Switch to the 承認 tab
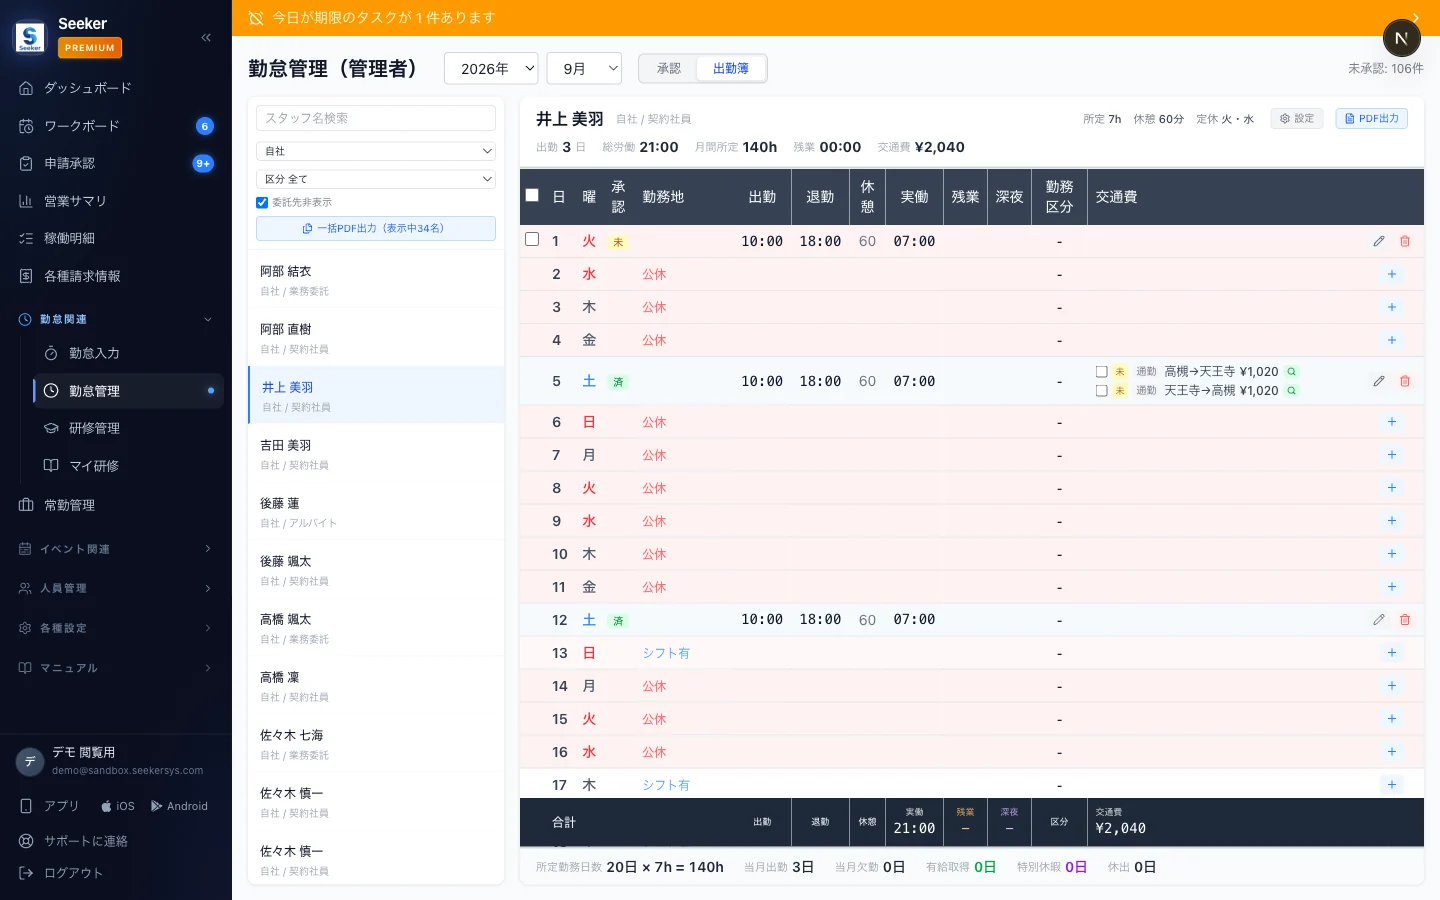 669,68
